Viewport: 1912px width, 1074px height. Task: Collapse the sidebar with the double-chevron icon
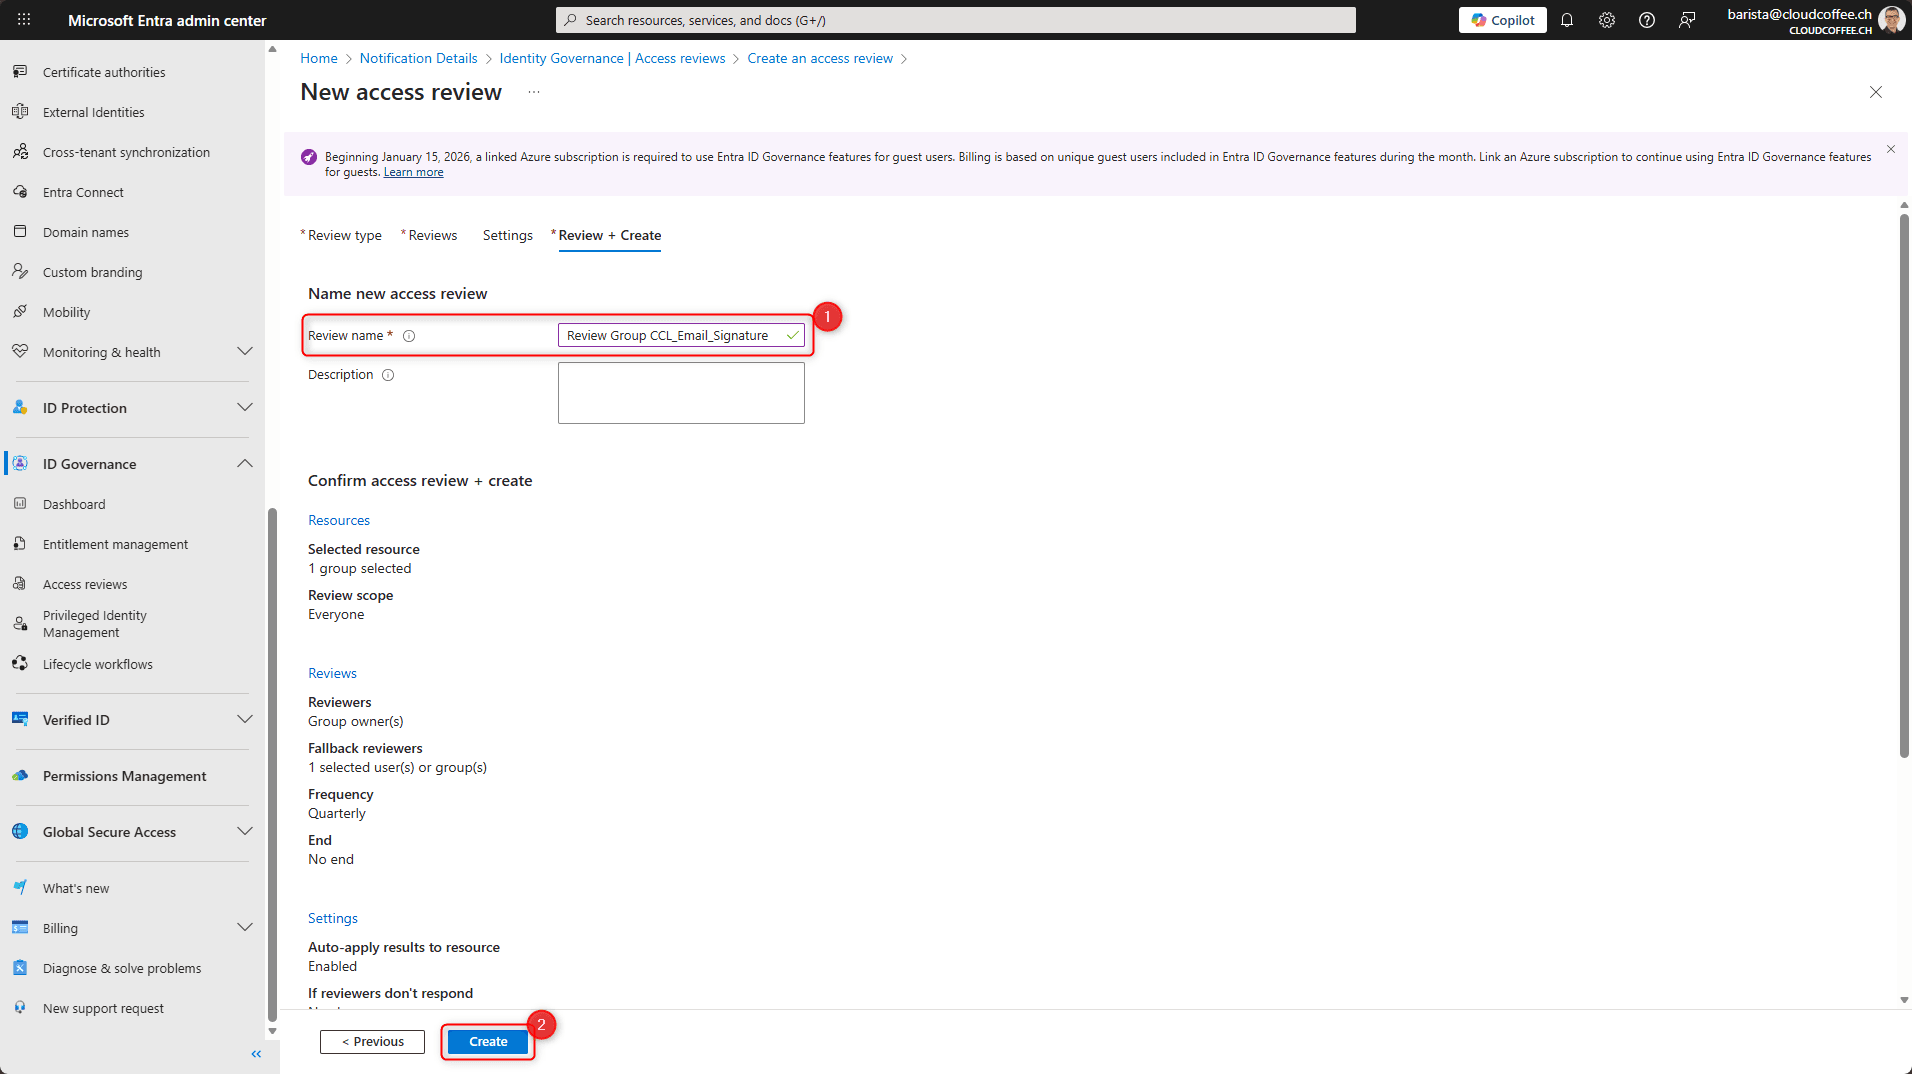[256, 1054]
